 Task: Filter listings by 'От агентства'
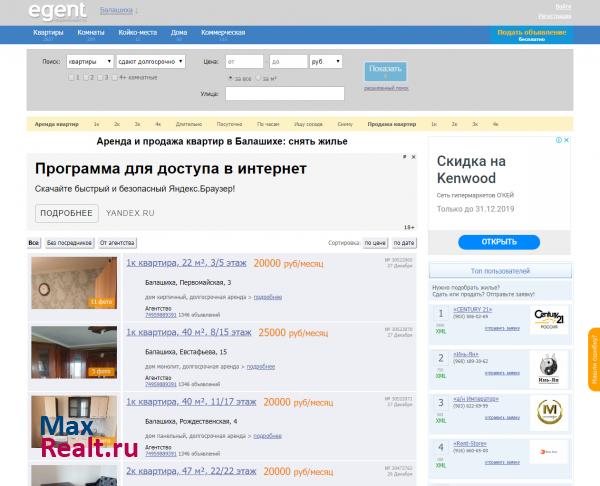(117, 243)
